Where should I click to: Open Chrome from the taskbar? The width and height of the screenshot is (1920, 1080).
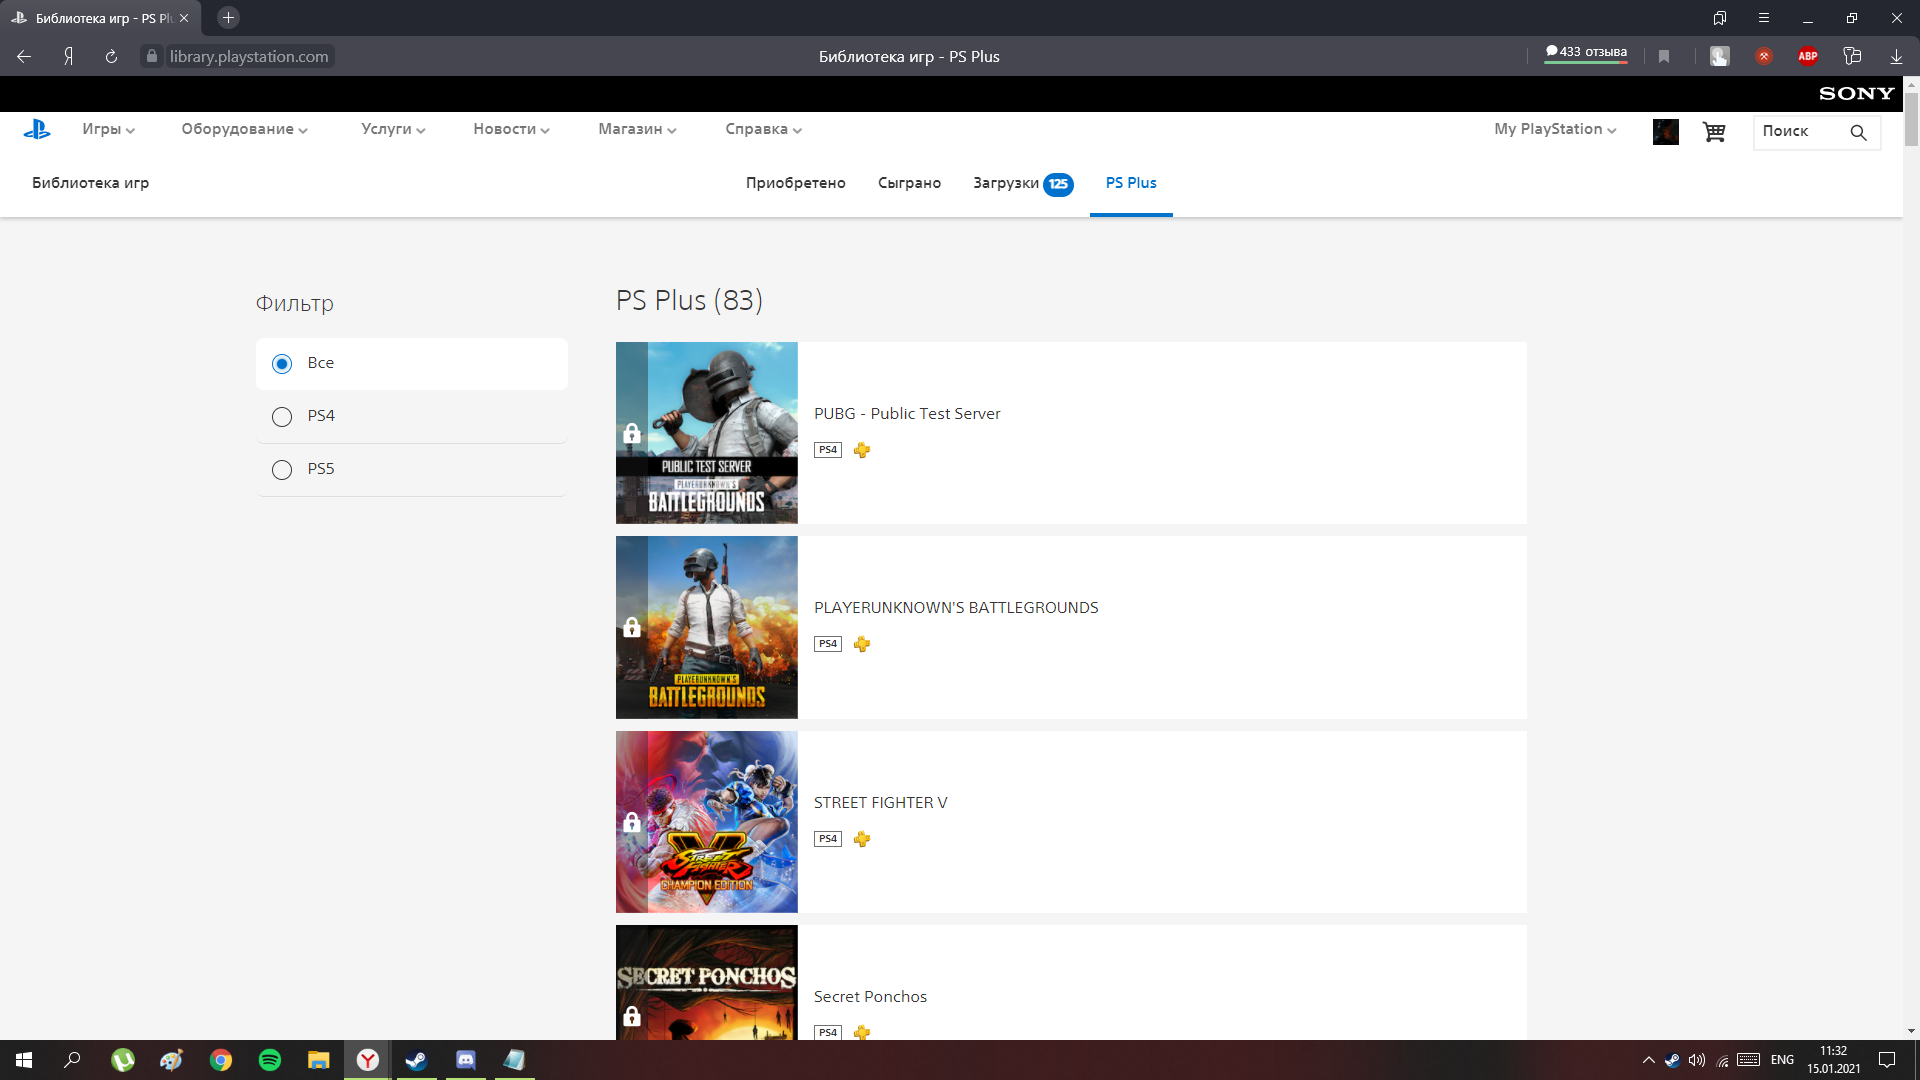click(x=221, y=1060)
